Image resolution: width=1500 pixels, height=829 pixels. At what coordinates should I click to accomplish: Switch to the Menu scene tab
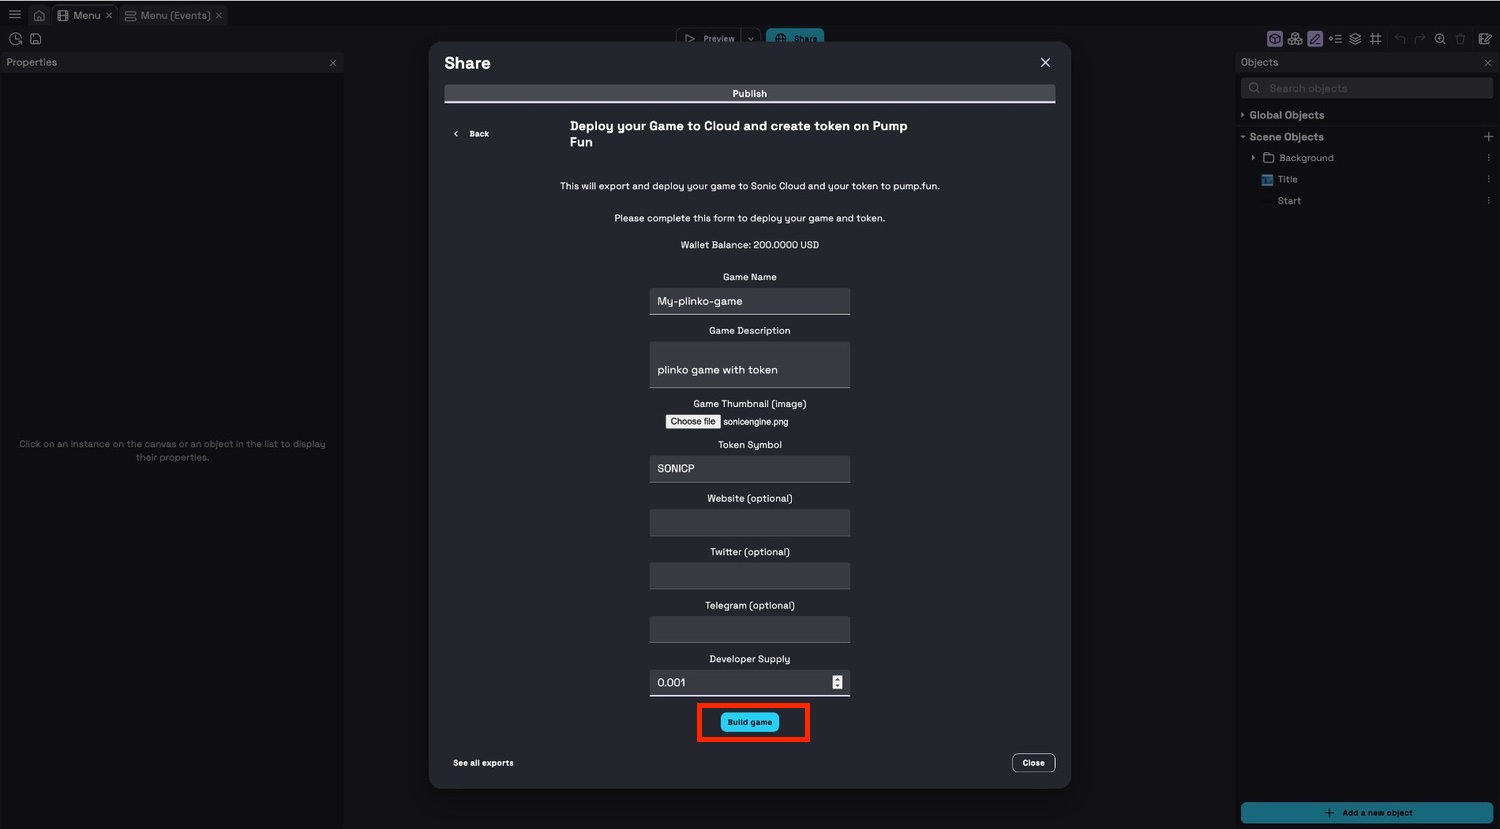tap(85, 16)
